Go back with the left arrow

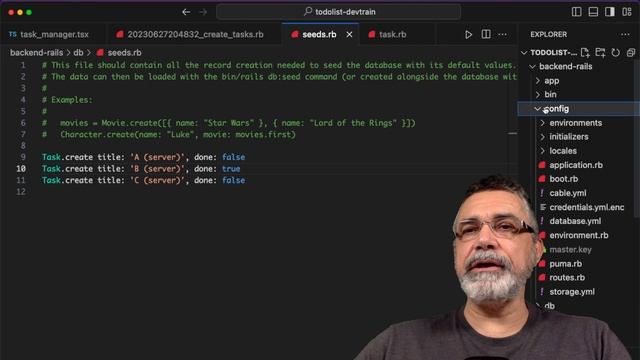(186, 12)
